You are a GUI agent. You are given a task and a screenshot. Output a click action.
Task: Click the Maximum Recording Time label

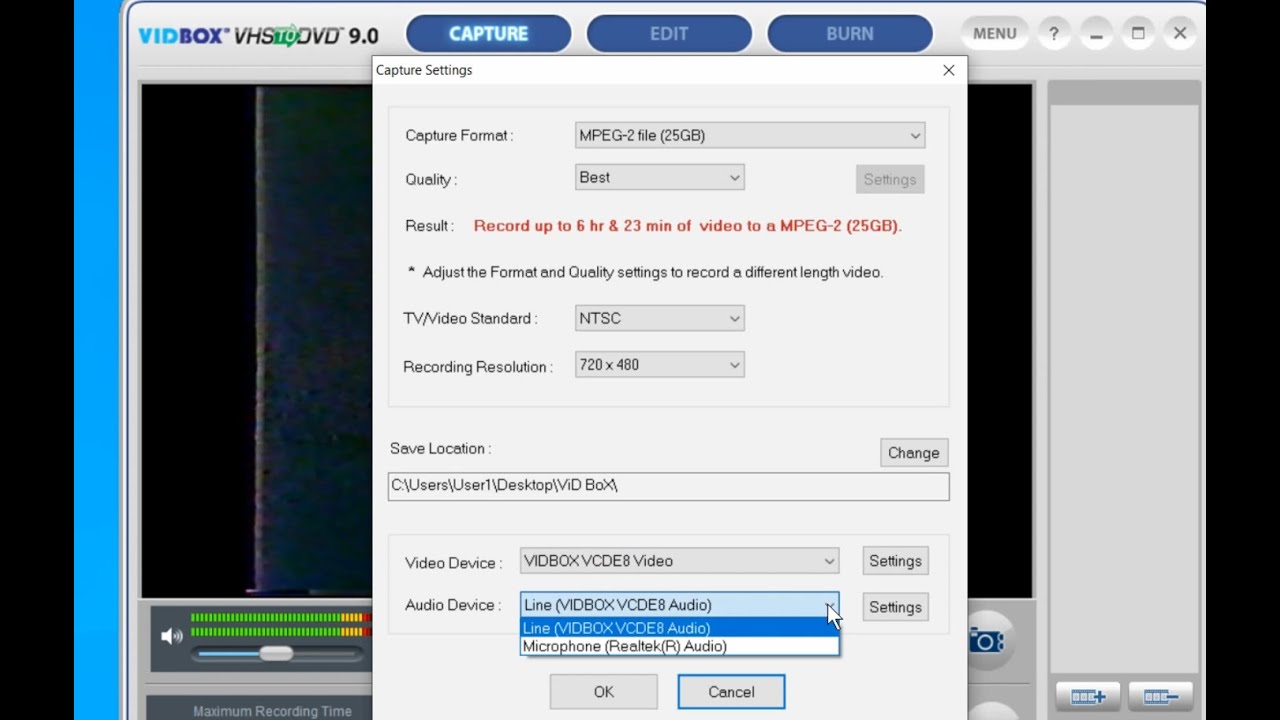tap(272, 711)
